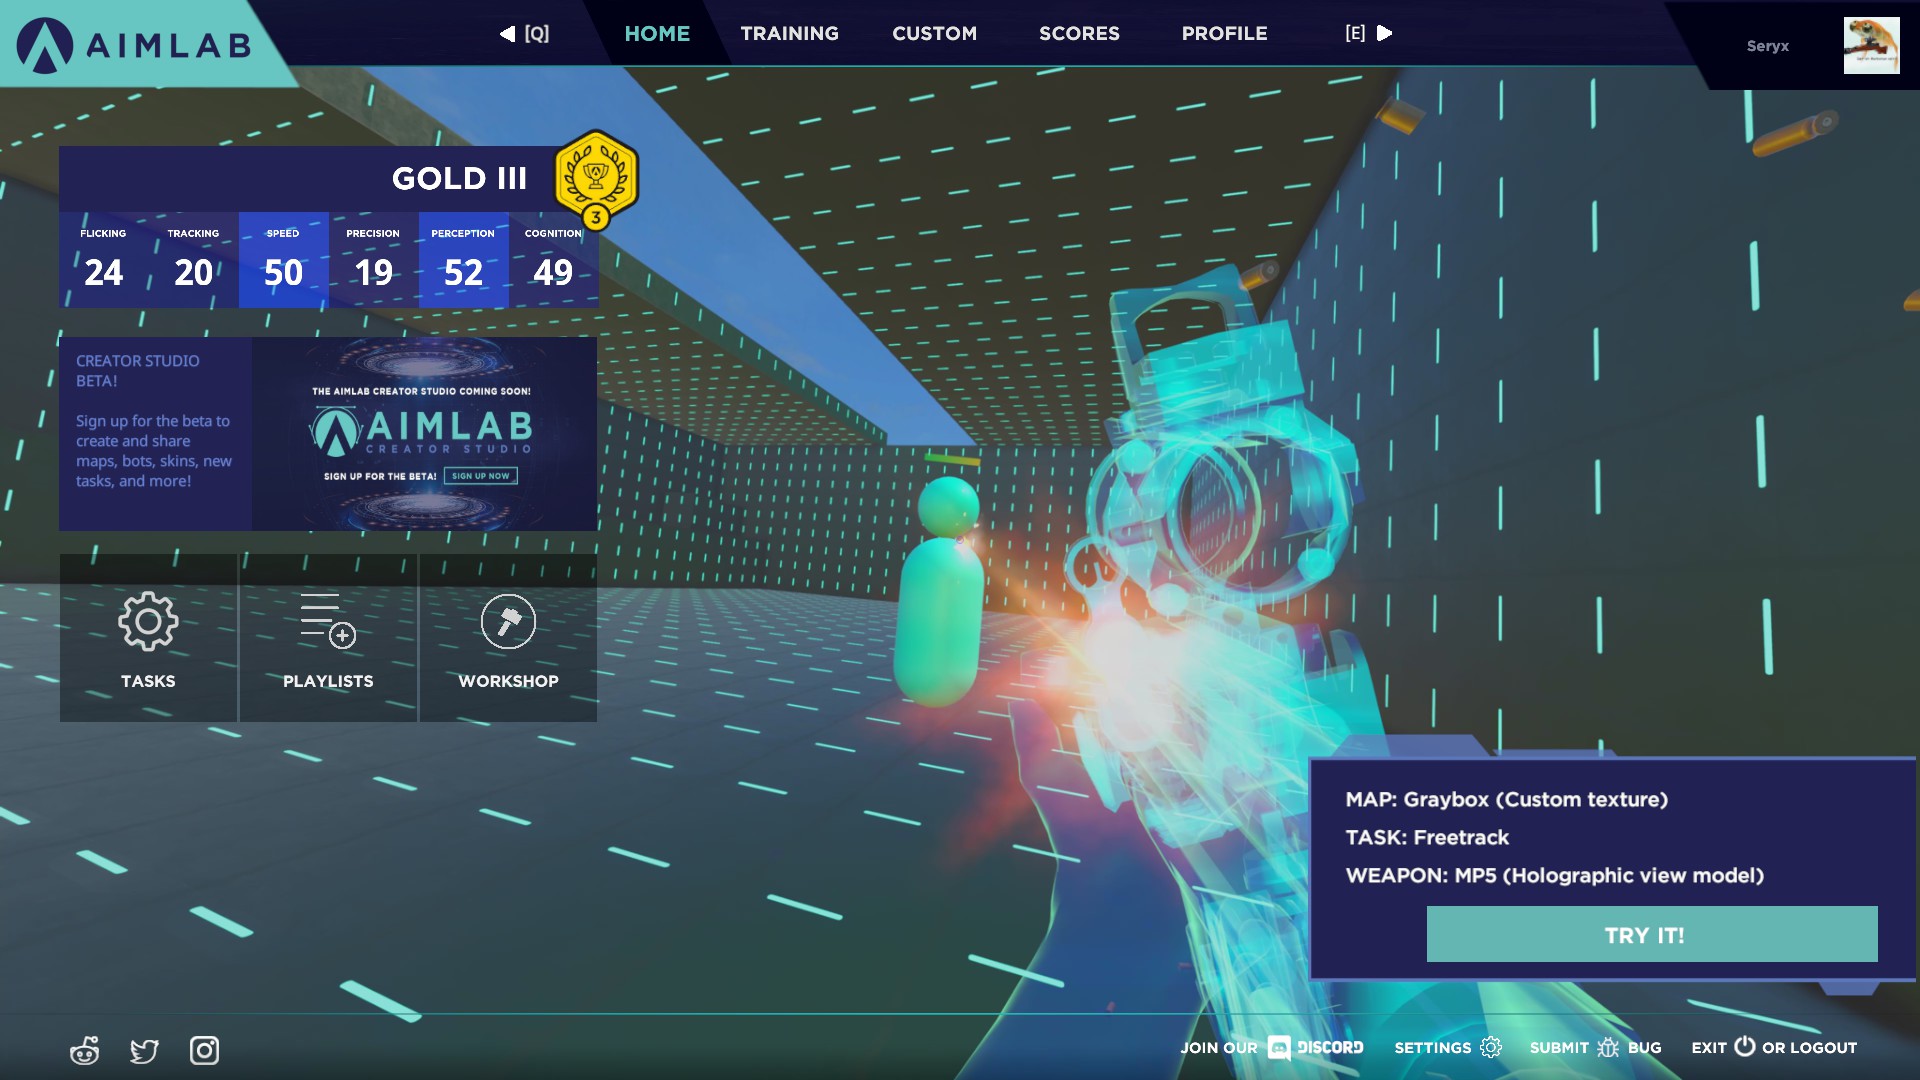
Task: Open the Instagram social icon
Action: [x=204, y=1050]
